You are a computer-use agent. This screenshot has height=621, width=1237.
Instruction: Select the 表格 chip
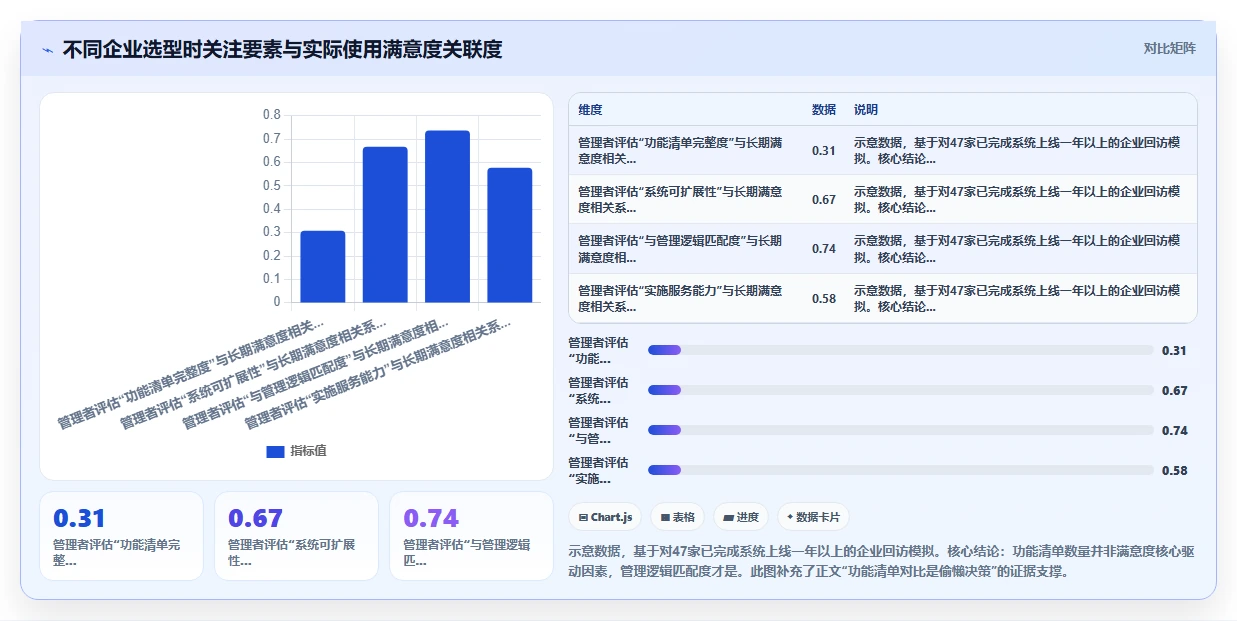coord(677,517)
